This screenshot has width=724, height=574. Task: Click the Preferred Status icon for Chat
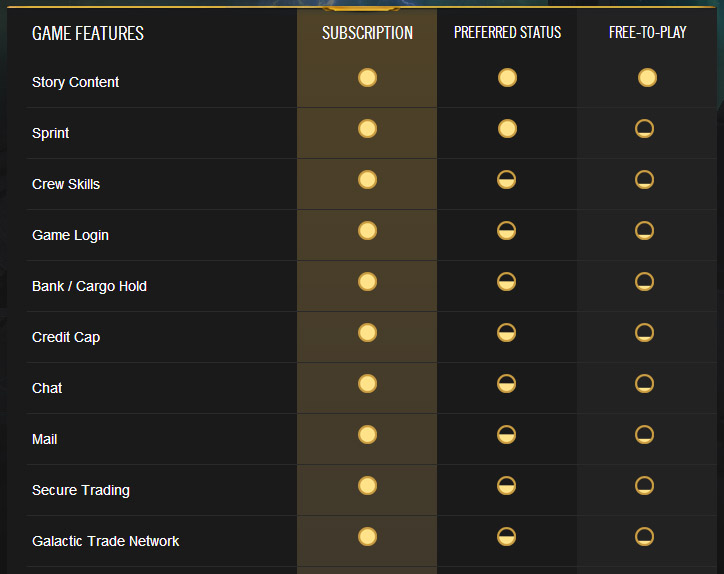pyautogui.click(x=507, y=384)
